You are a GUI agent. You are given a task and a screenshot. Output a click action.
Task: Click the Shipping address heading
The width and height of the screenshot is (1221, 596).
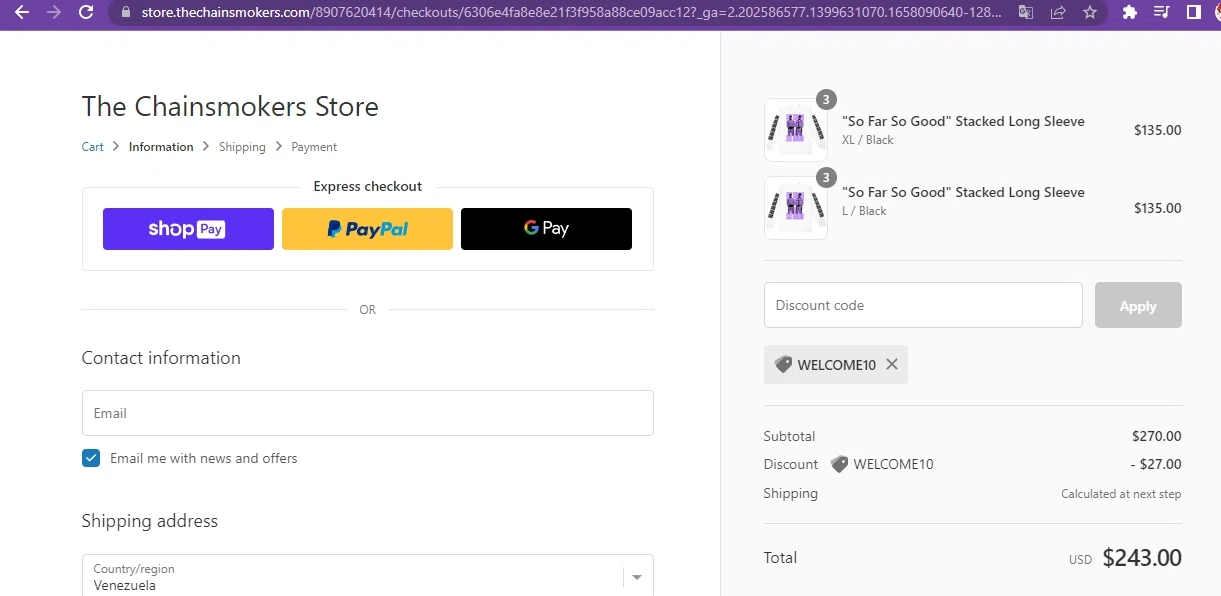[x=150, y=521]
